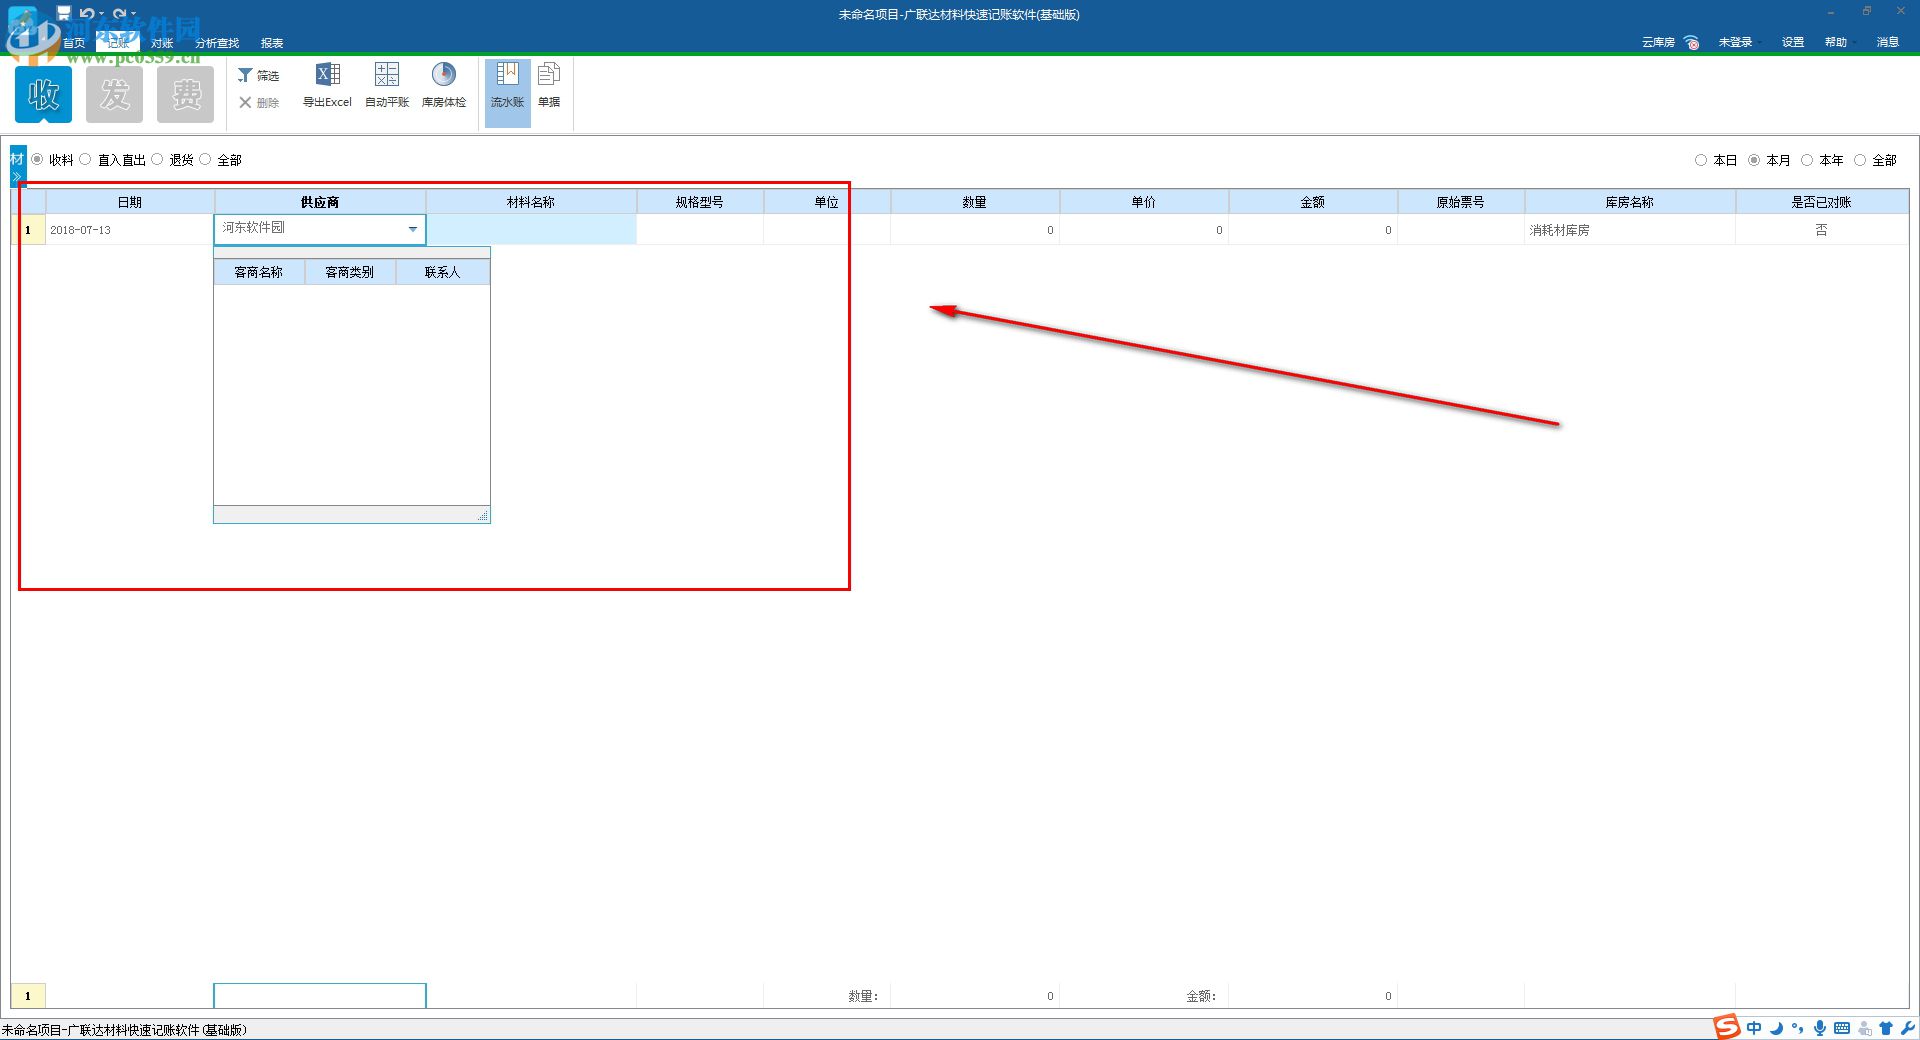1920x1040 pixels.
Task: Open 消息 messages
Action: coord(1888,42)
